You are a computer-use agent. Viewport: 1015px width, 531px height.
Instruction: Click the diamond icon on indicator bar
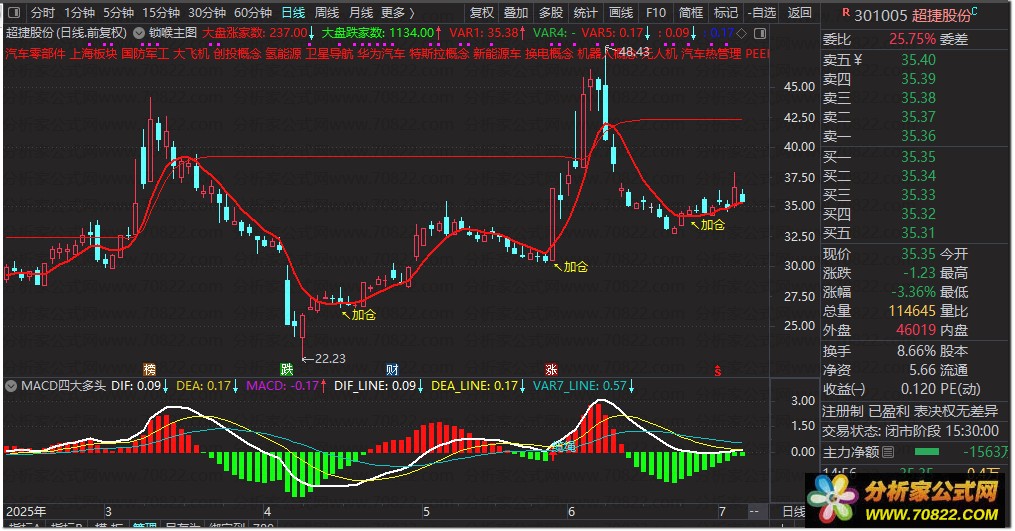(x=742, y=32)
